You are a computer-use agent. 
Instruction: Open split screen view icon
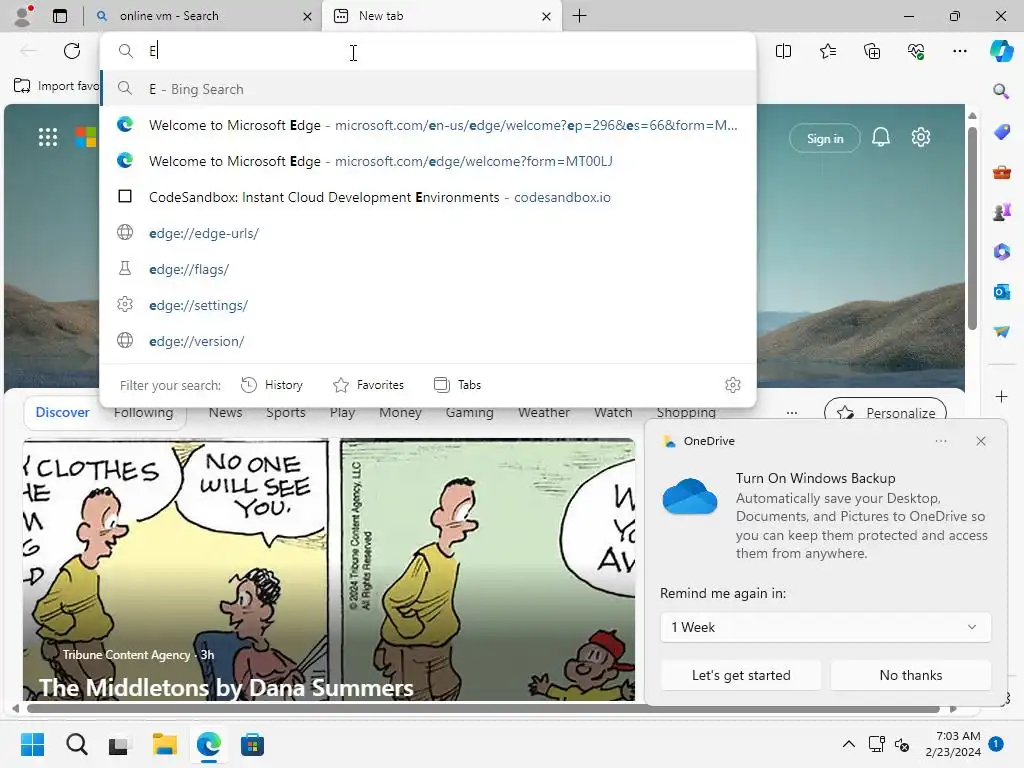pyautogui.click(x=783, y=51)
